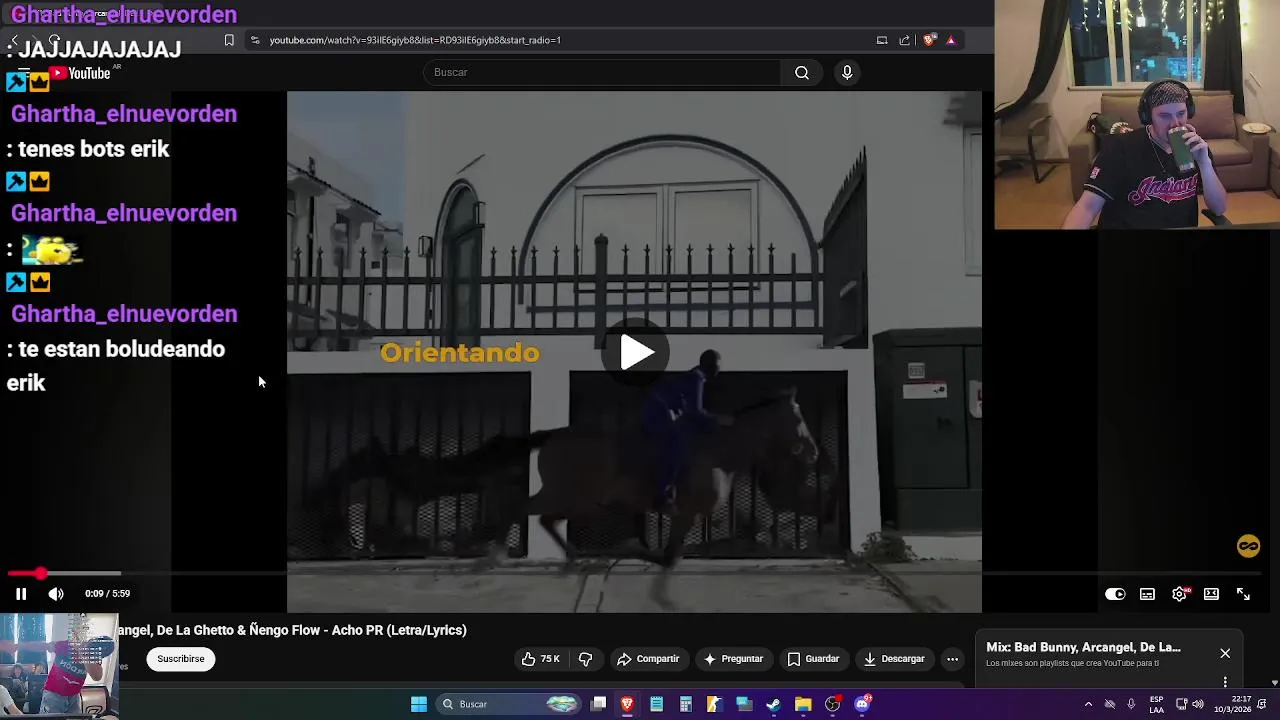Switch to theater mode
The image size is (1280, 720).
tap(1211, 594)
